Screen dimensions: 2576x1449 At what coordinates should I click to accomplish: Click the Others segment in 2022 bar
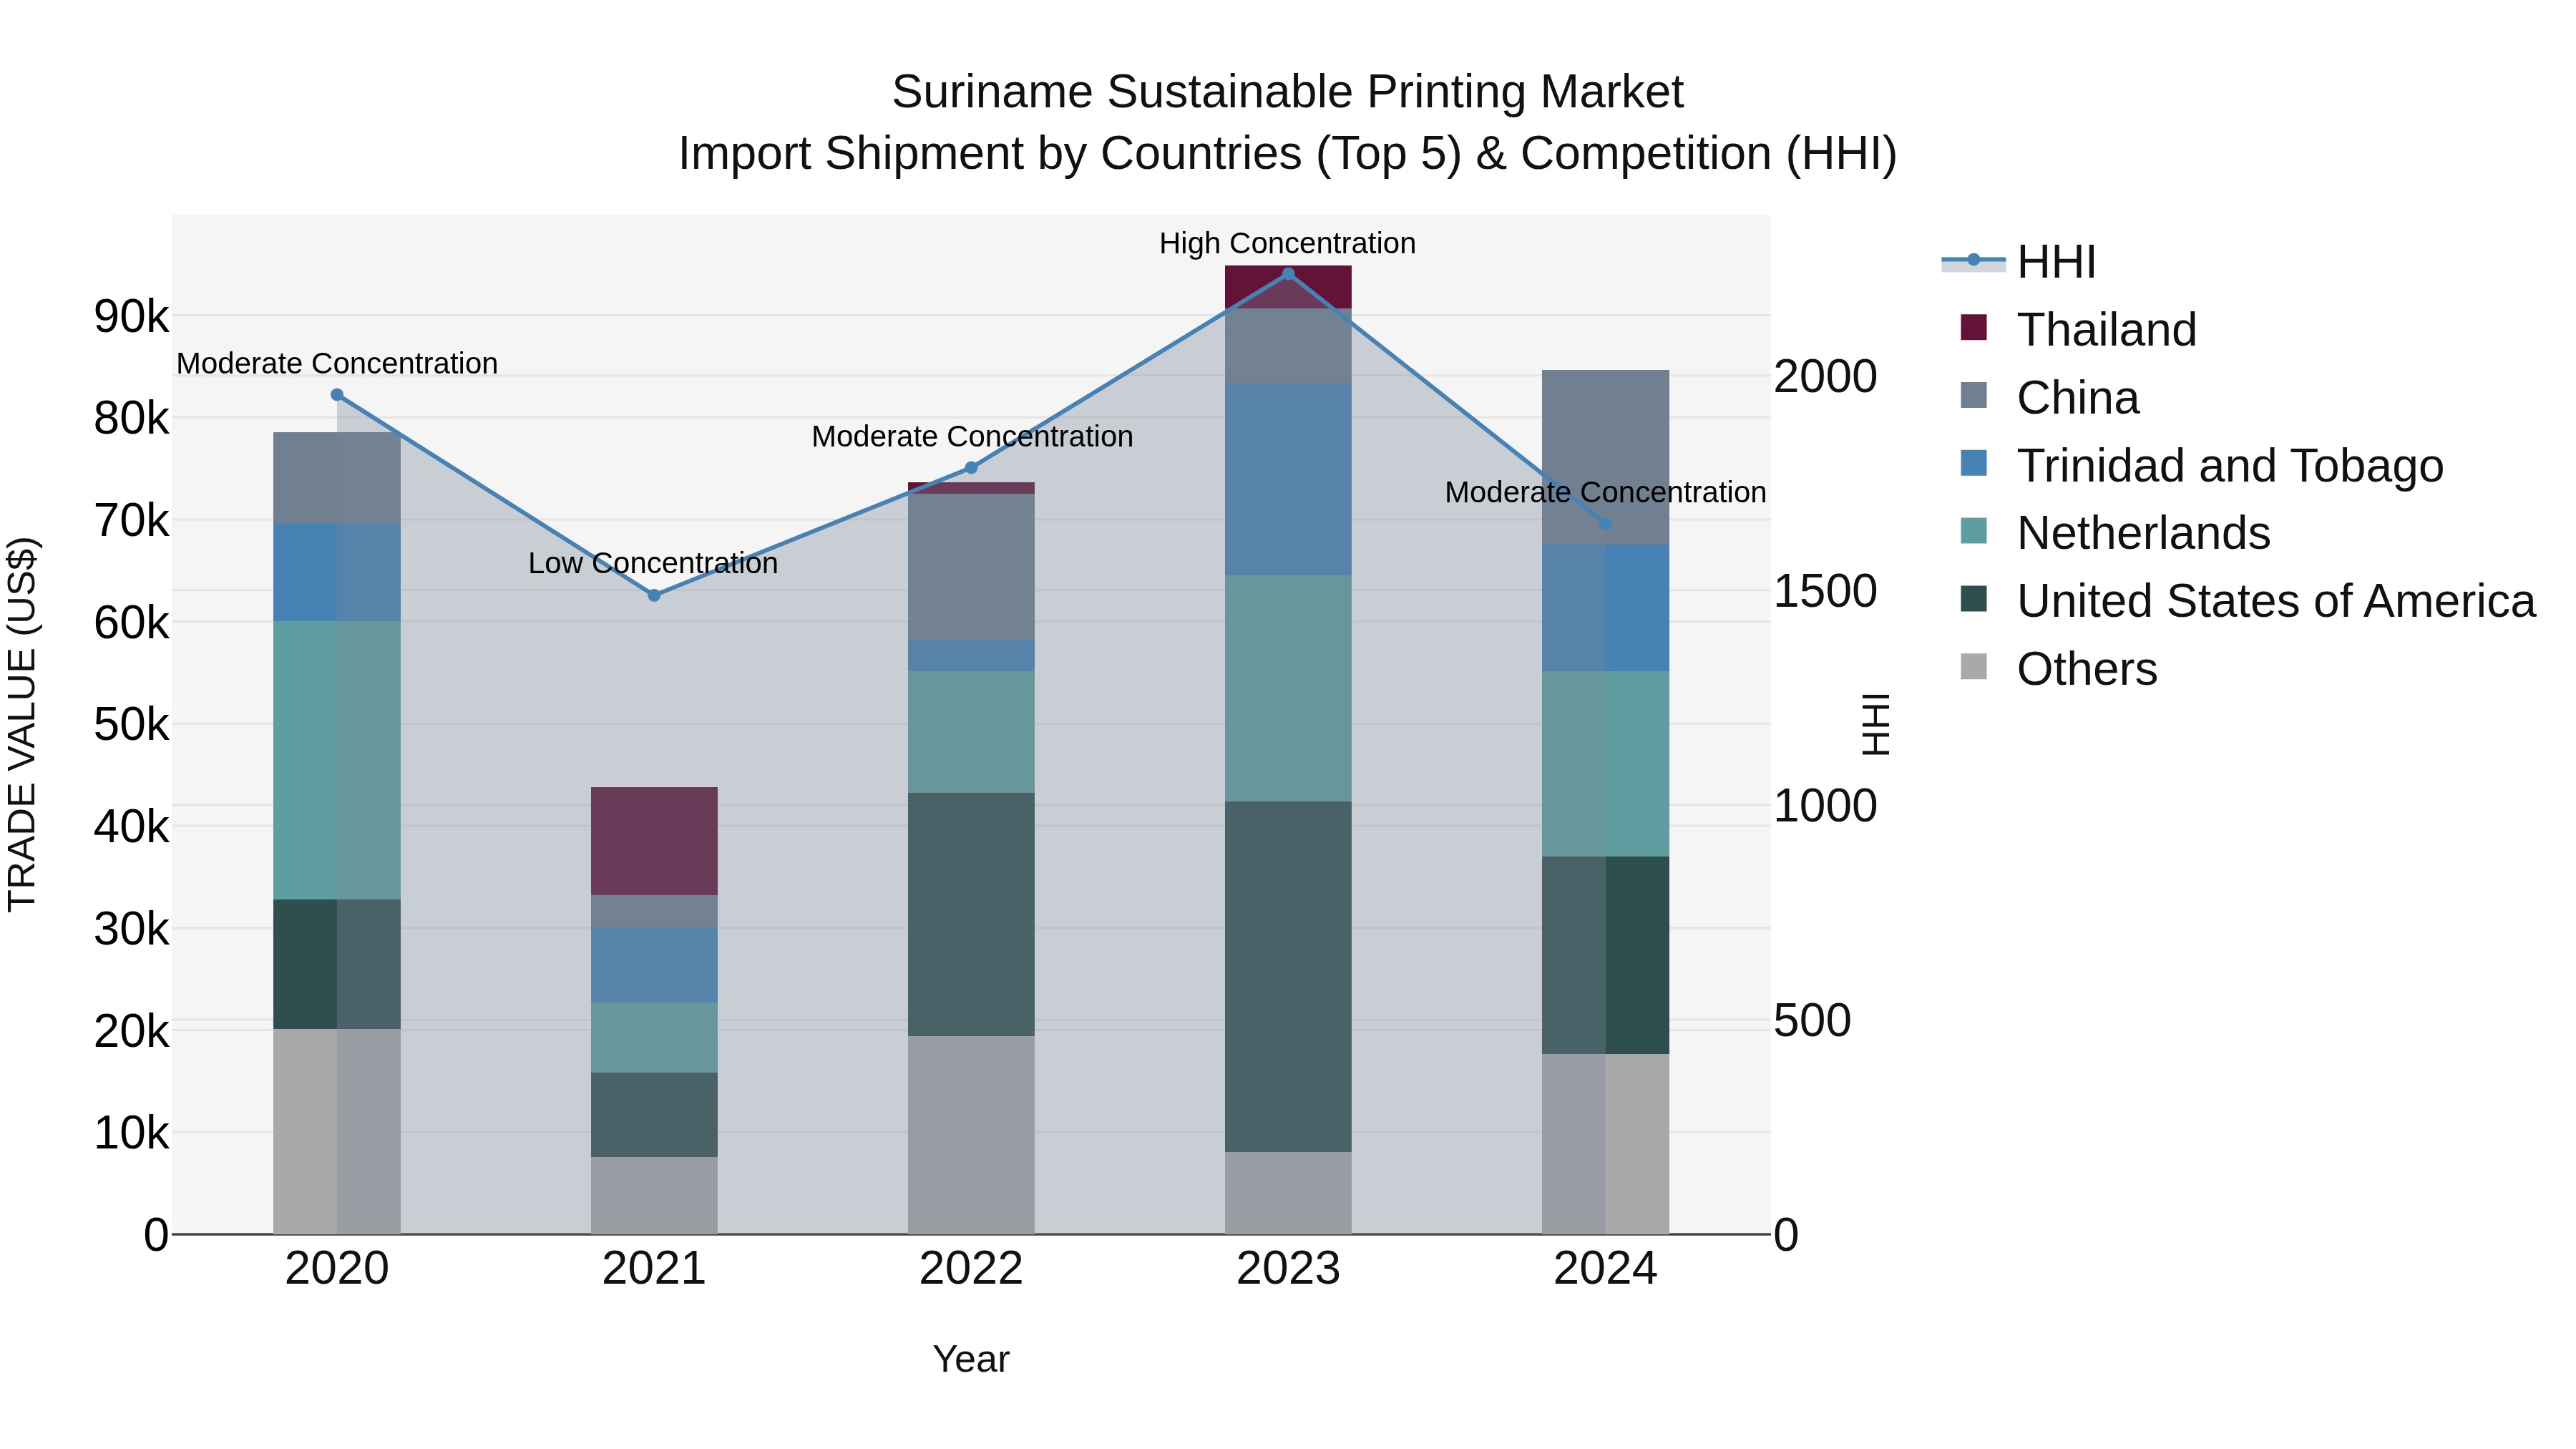click(971, 1135)
